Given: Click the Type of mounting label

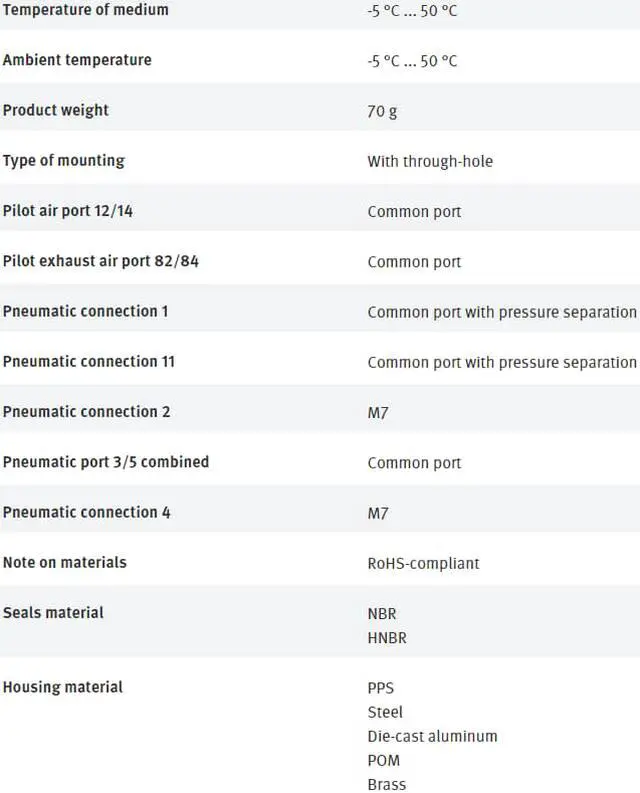Looking at the screenshot, I should point(63,160).
